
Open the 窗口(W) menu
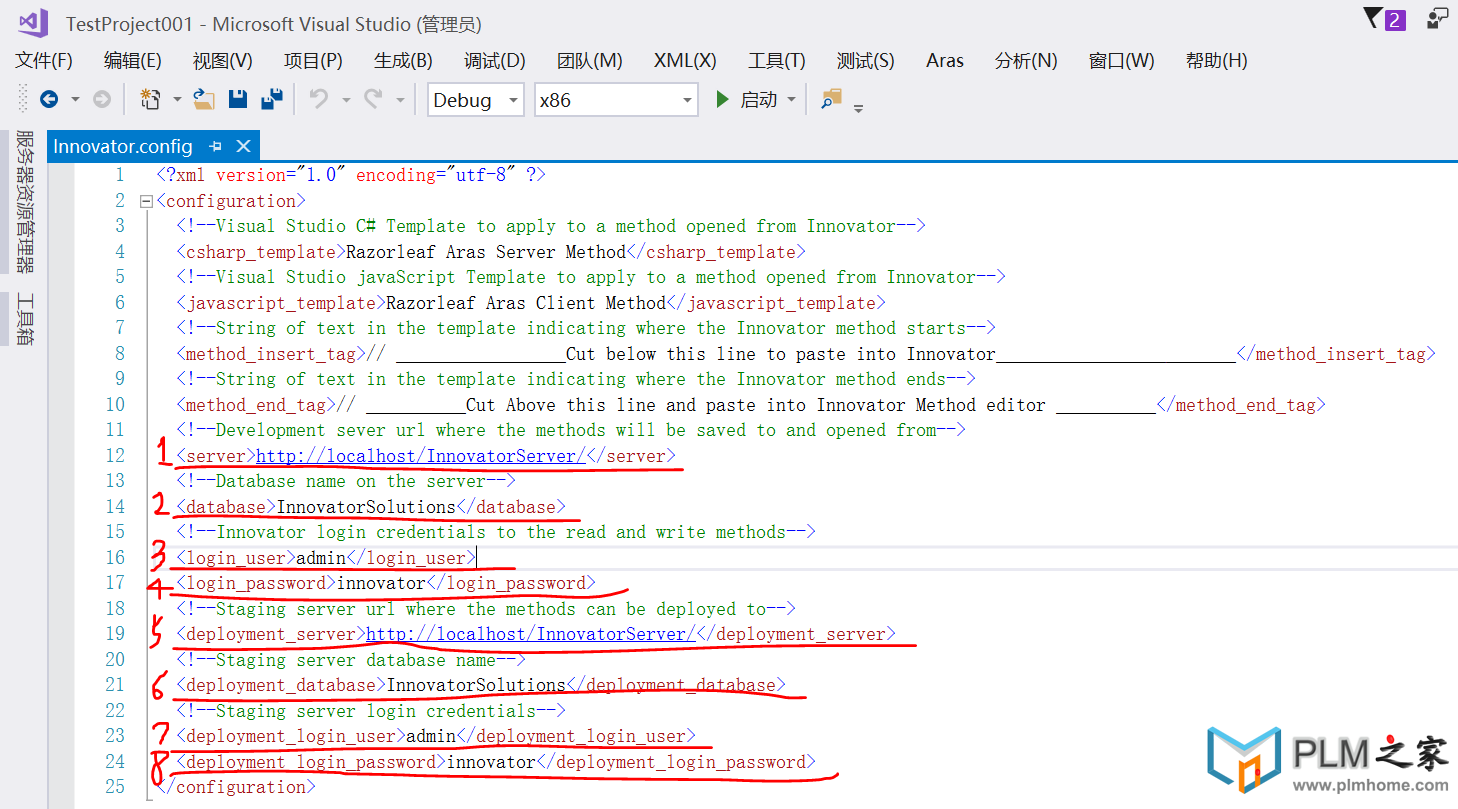pyautogui.click(x=1122, y=60)
